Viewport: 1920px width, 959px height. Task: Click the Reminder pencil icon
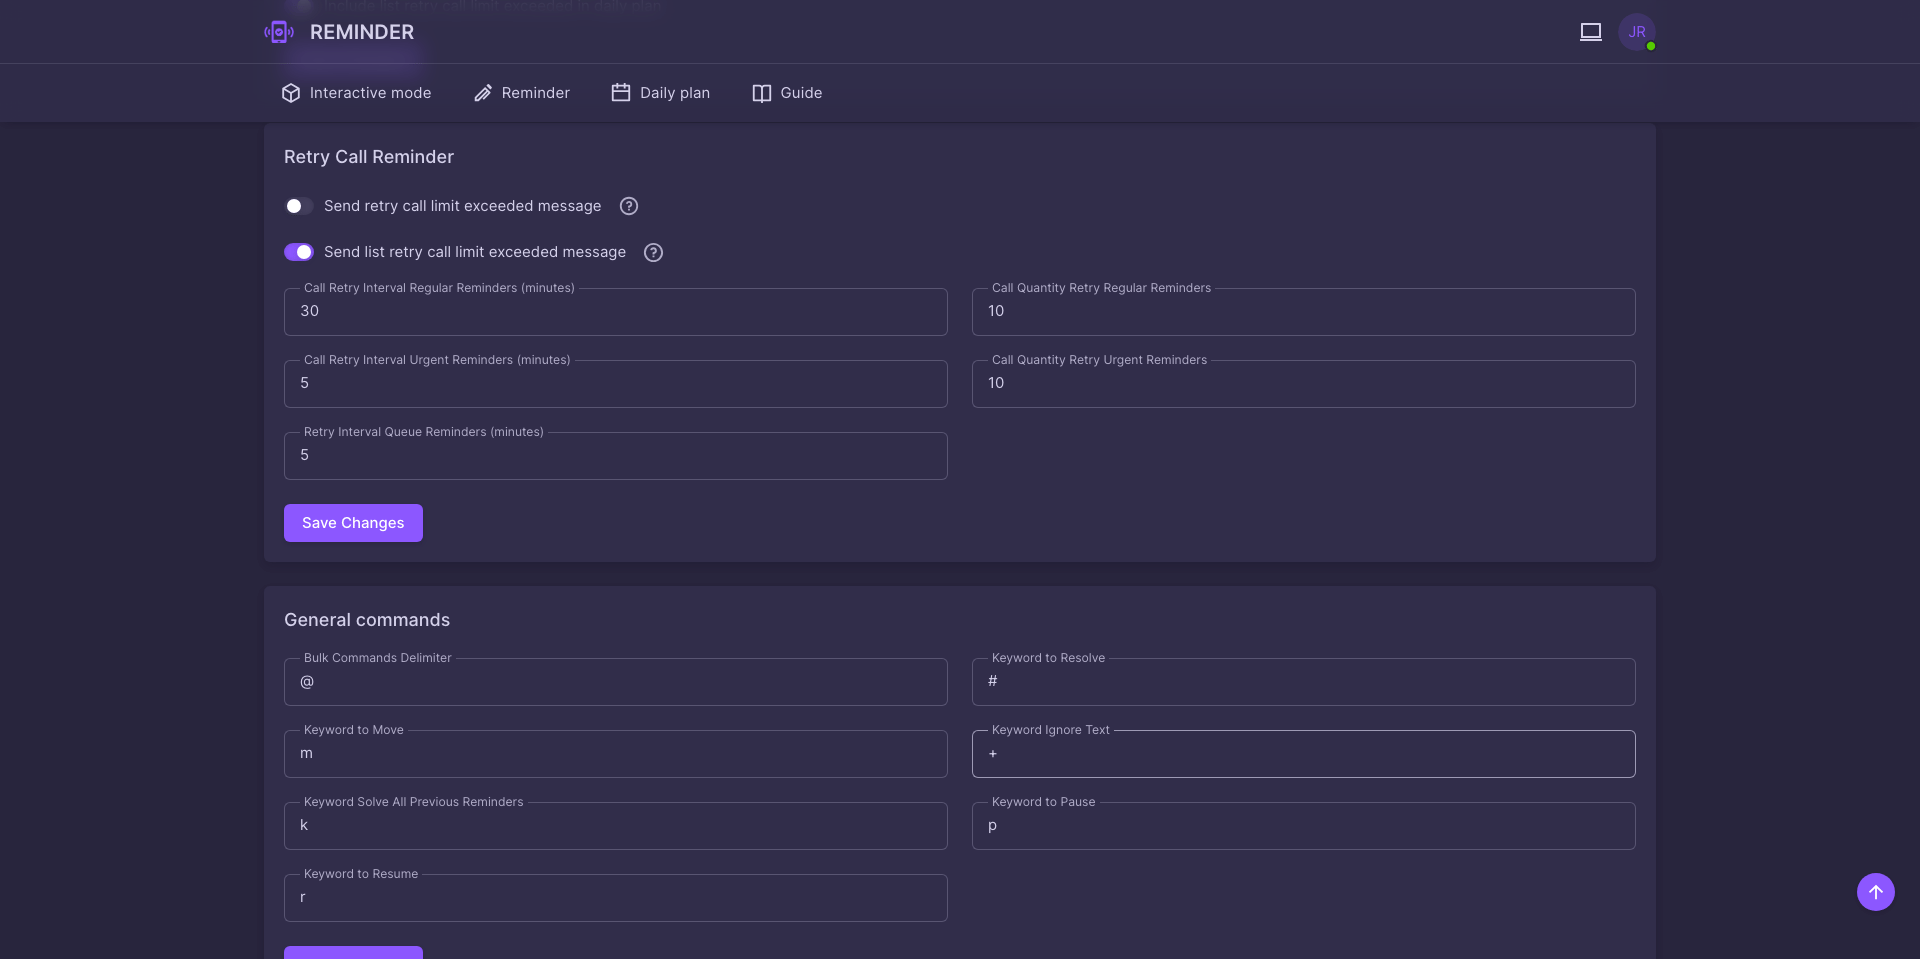click(x=483, y=93)
